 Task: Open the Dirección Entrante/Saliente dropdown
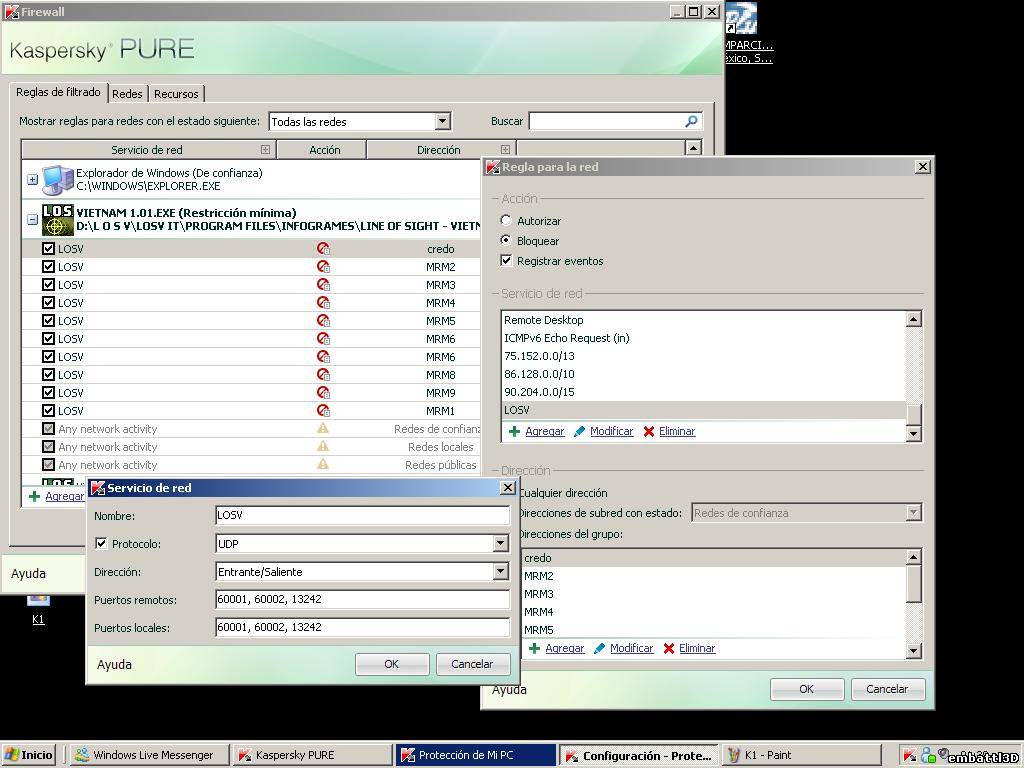click(501, 571)
